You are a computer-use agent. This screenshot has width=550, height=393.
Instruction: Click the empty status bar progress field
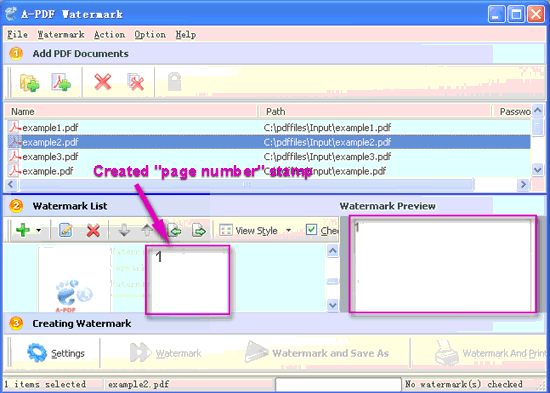point(338,385)
